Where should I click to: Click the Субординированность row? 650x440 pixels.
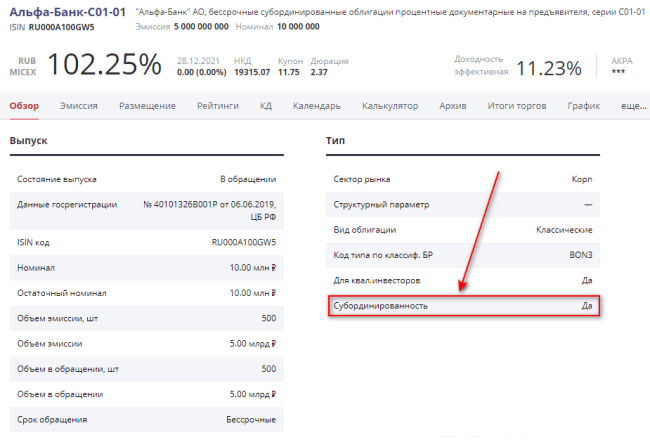point(464,305)
